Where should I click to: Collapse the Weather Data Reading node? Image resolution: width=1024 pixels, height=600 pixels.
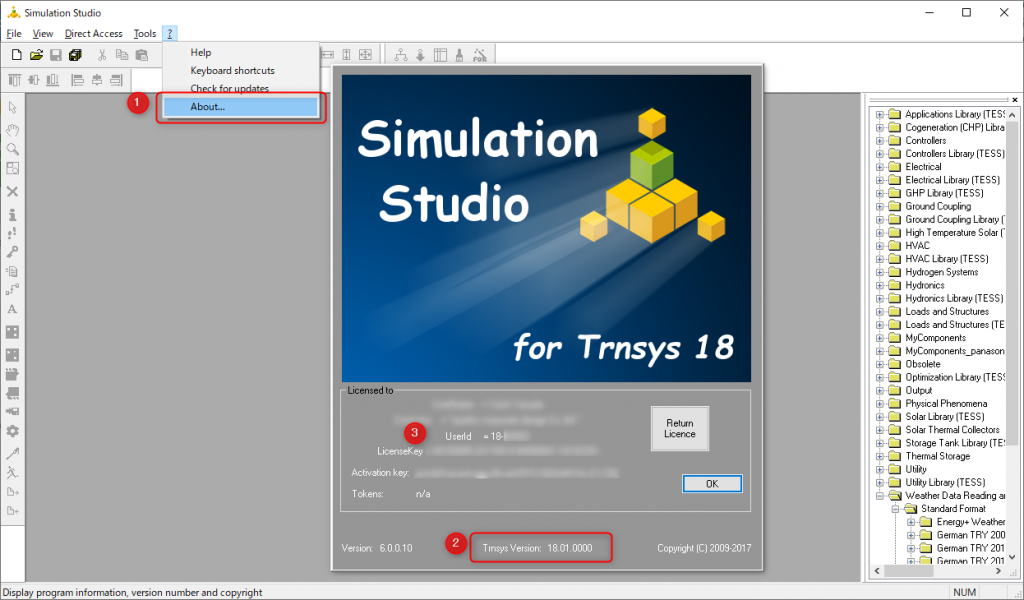pos(882,495)
